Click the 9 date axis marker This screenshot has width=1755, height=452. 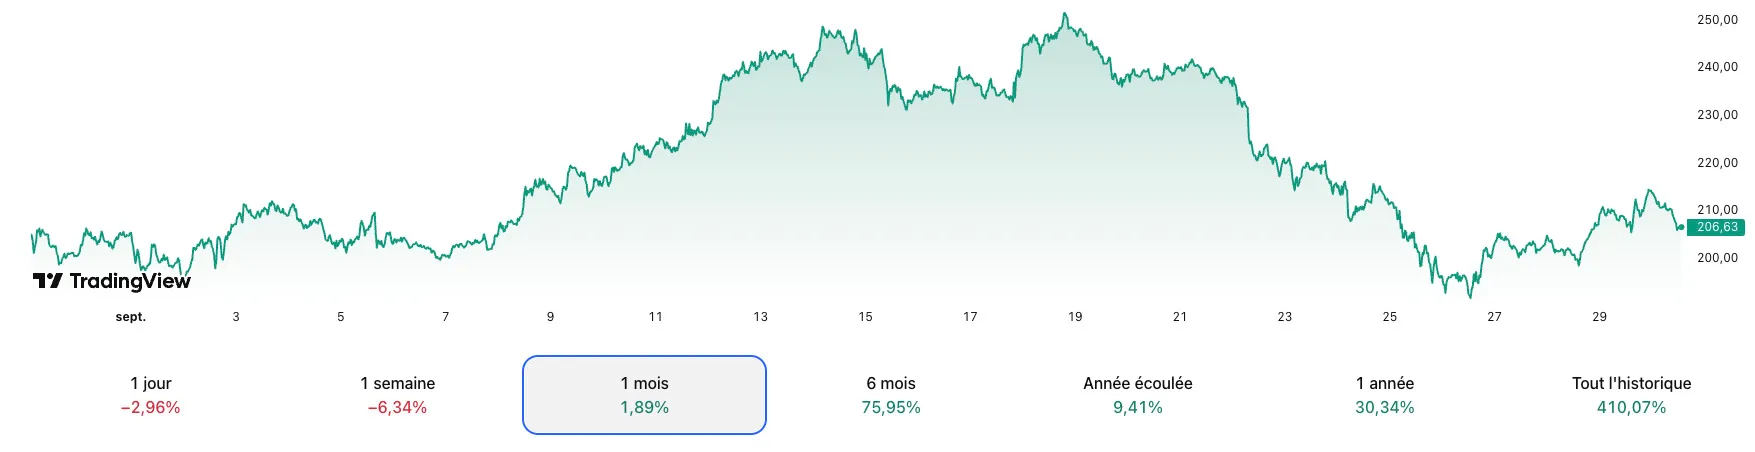tap(550, 317)
